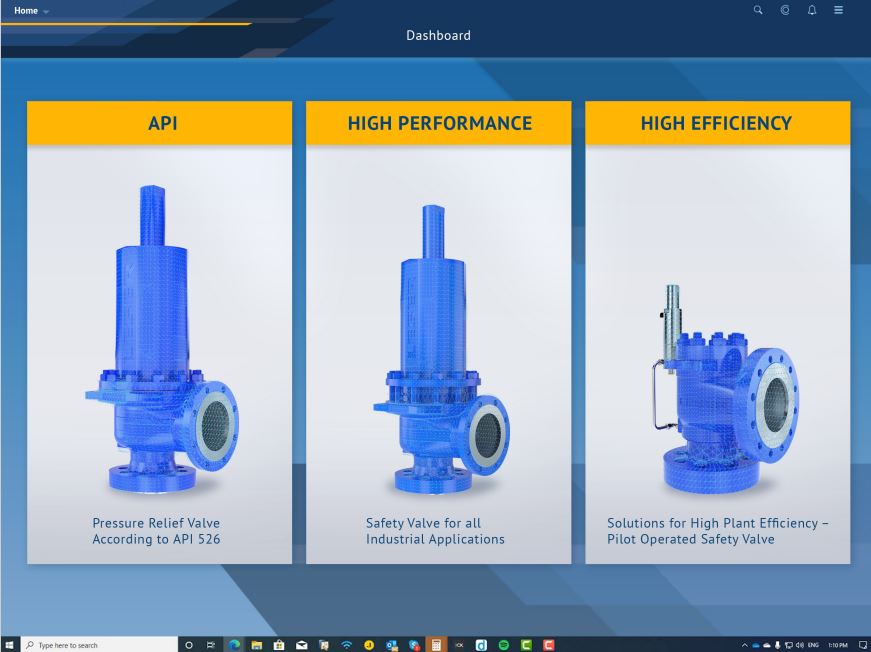Expand the Home dropdown arrow
Screen dimensions: 871x652
coord(44,11)
